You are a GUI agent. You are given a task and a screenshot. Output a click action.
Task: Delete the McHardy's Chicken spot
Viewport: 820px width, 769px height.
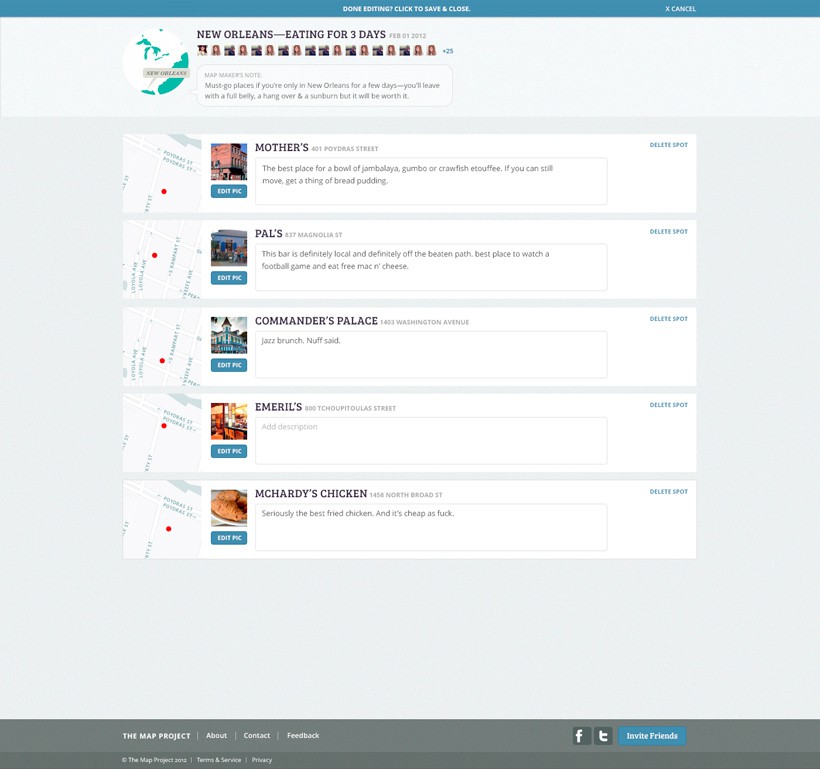668,492
